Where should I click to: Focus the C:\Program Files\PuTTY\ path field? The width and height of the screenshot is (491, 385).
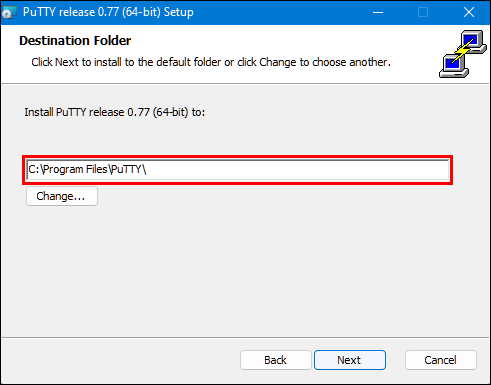click(x=238, y=170)
